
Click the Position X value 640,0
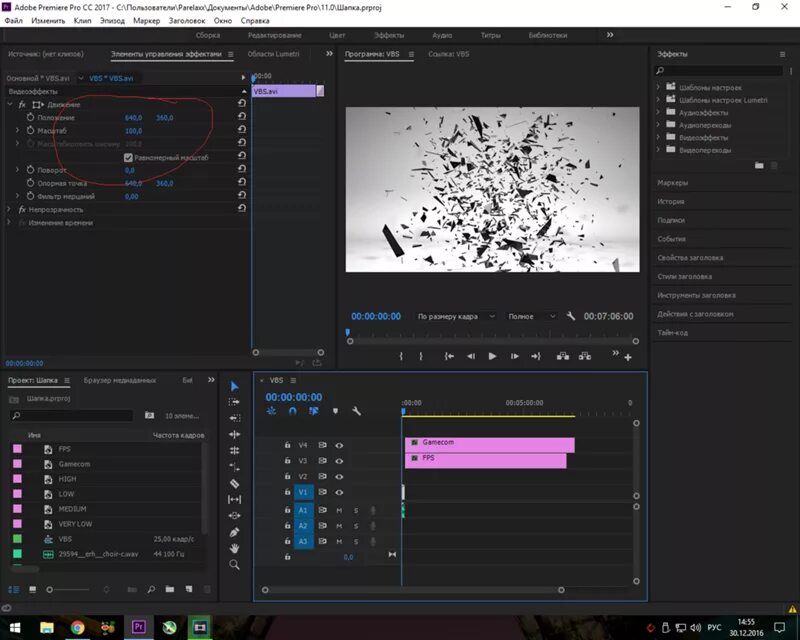[x=133, y=117]
